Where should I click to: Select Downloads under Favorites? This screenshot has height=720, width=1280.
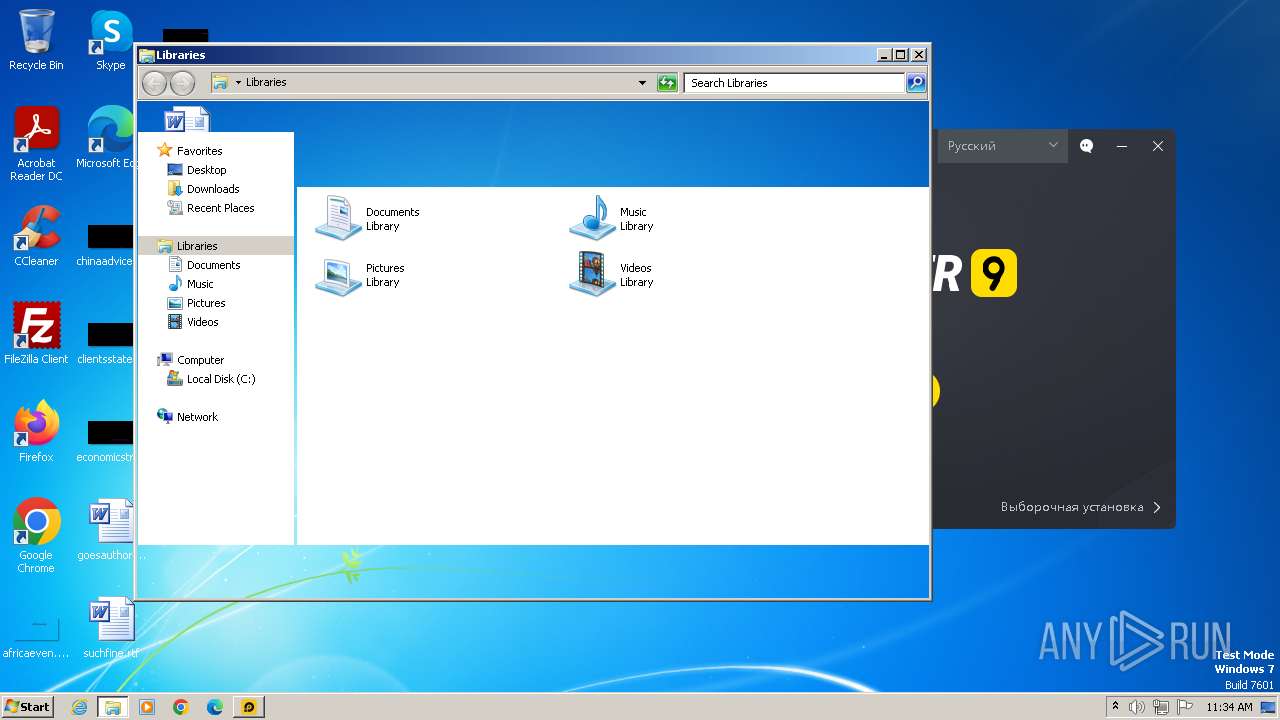coord(212,189)
